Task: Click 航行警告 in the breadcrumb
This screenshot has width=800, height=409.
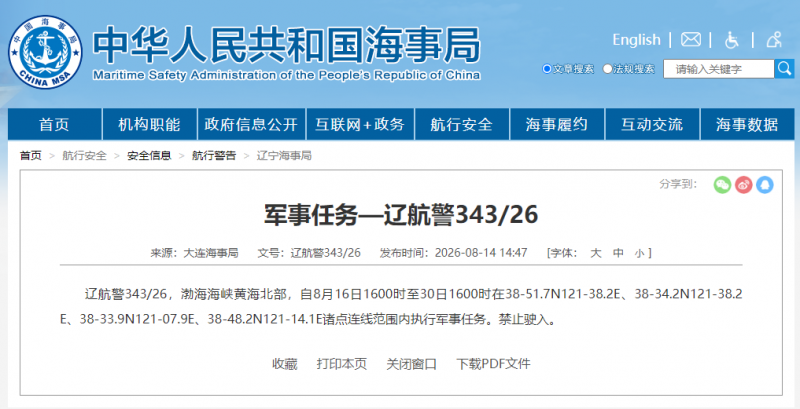Action: 214,156
